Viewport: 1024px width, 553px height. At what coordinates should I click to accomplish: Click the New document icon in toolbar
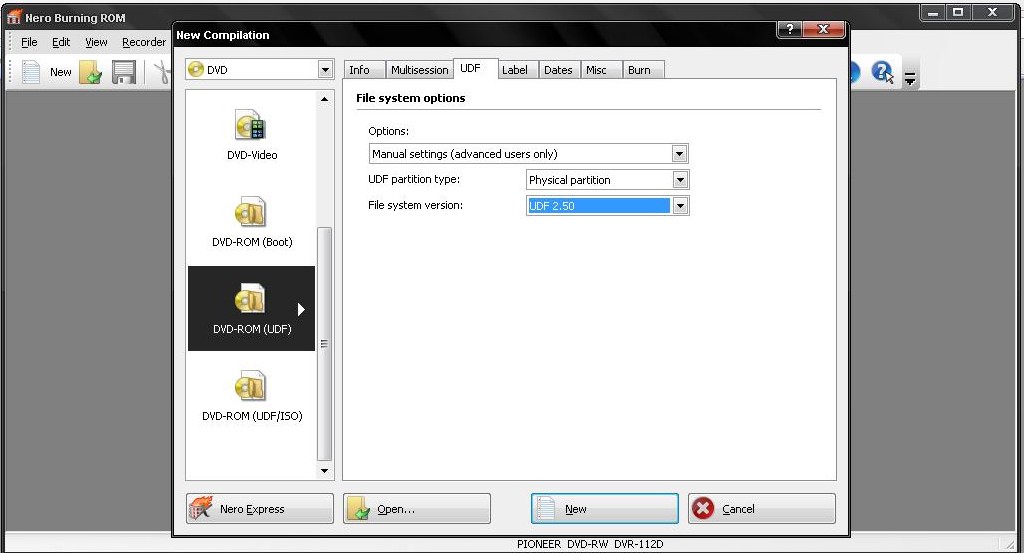[x=31, y=72]
